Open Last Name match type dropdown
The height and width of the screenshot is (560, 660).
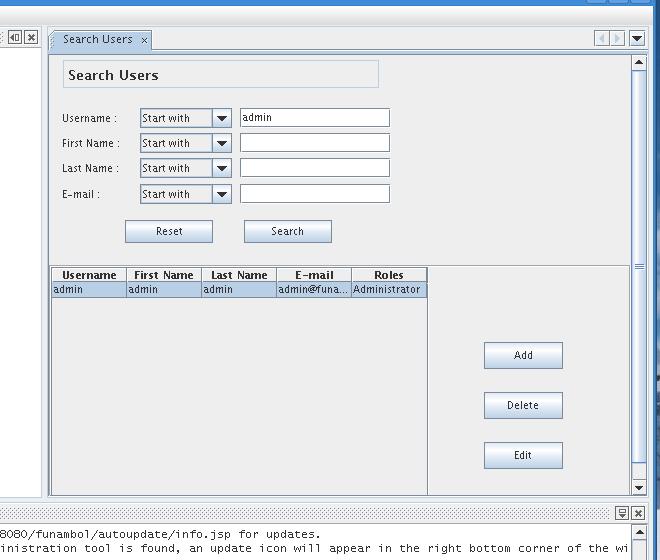(x=222, y=168)
